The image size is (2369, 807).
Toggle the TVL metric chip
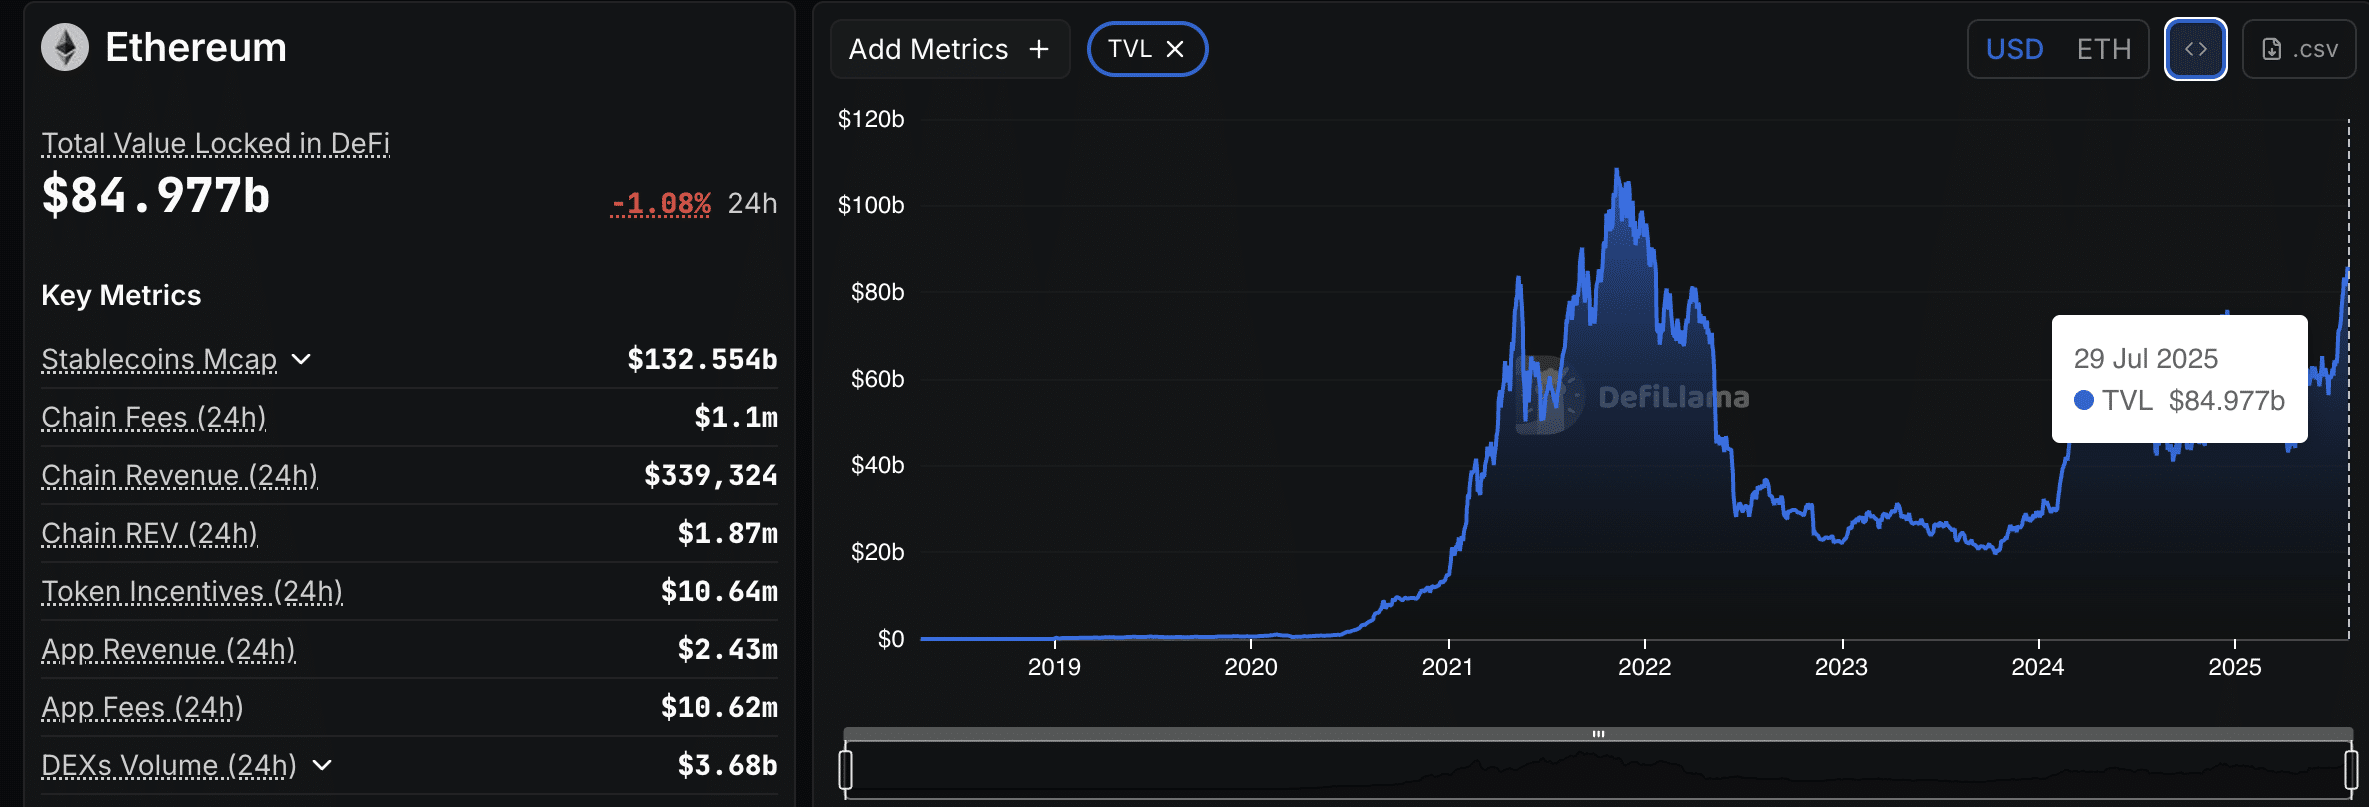click(x=1130, y=49)
